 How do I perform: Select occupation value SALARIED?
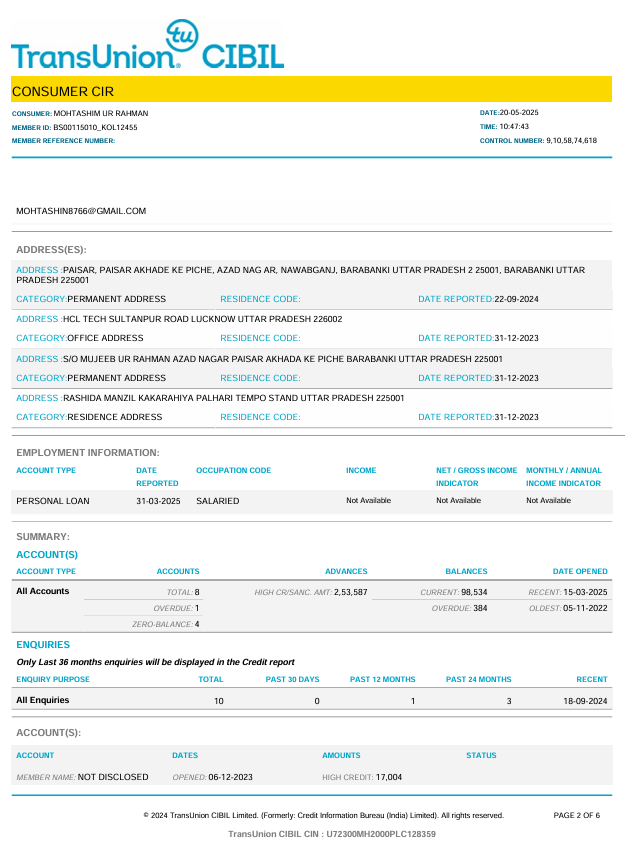(x=218, y=501)
